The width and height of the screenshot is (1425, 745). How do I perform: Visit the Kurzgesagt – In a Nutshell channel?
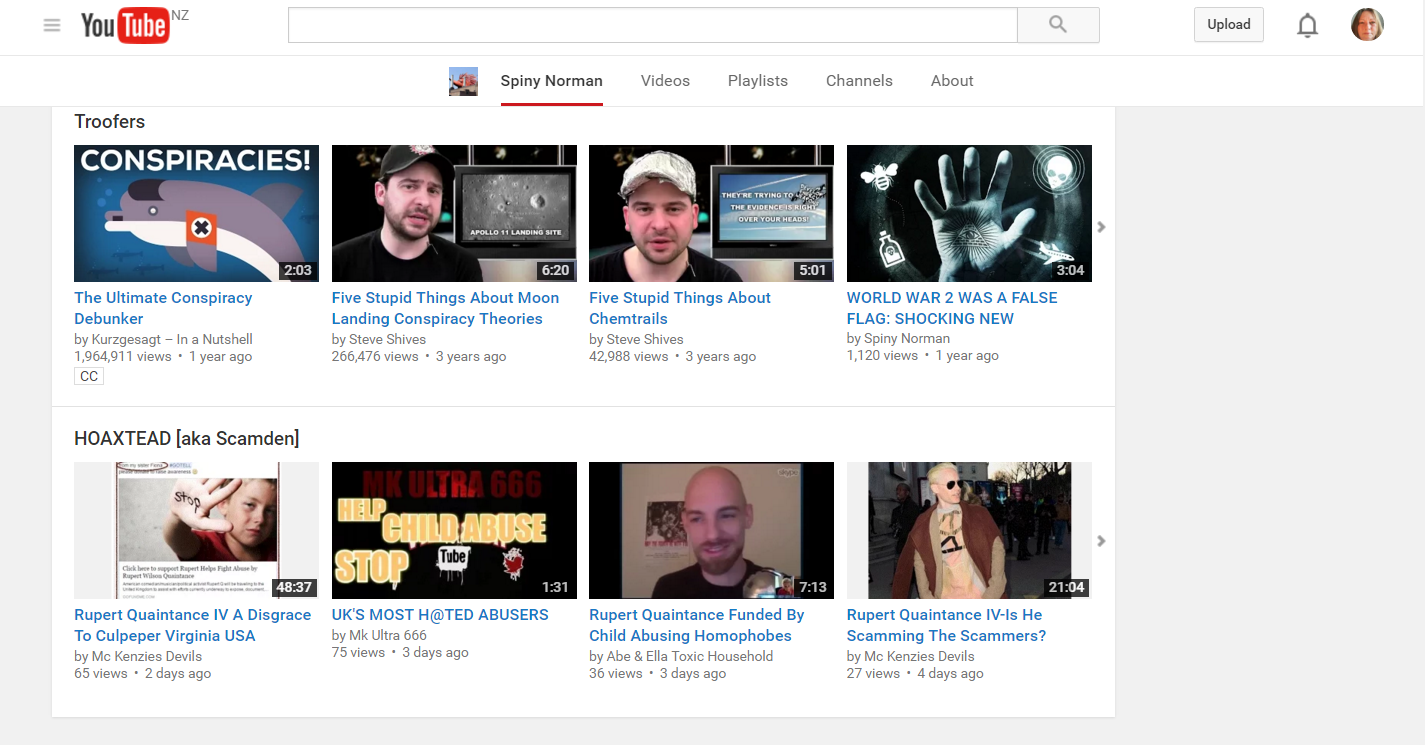(172, 339)
